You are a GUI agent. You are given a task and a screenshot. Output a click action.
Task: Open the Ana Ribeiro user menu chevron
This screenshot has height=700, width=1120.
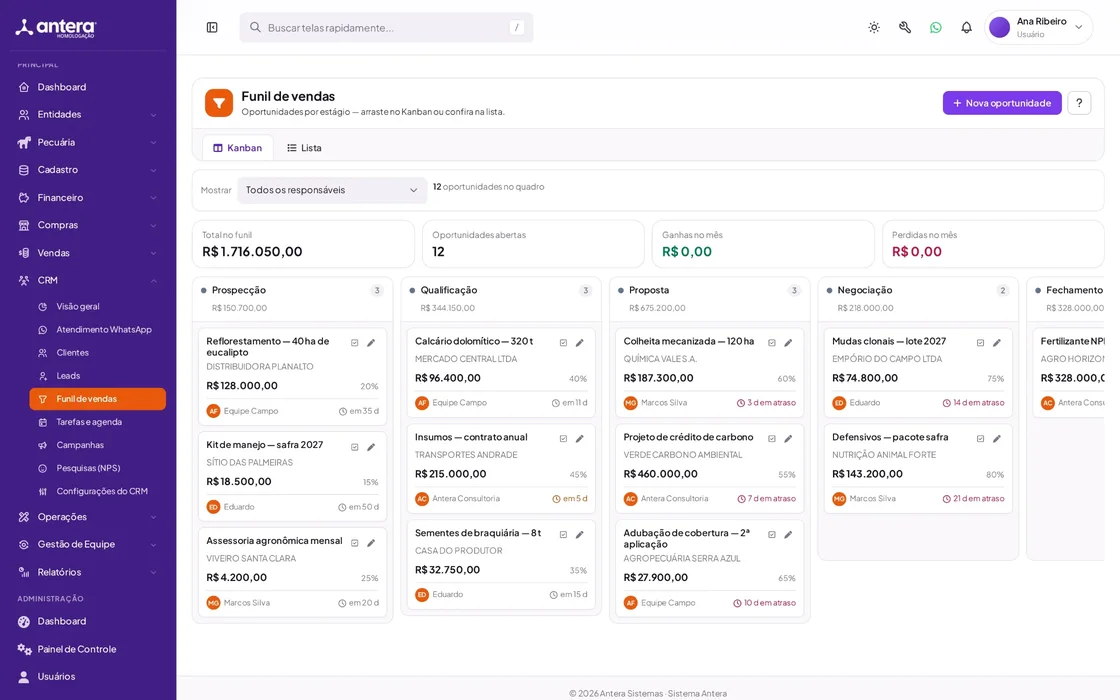pyautogui.click(x=1079, y=27)
